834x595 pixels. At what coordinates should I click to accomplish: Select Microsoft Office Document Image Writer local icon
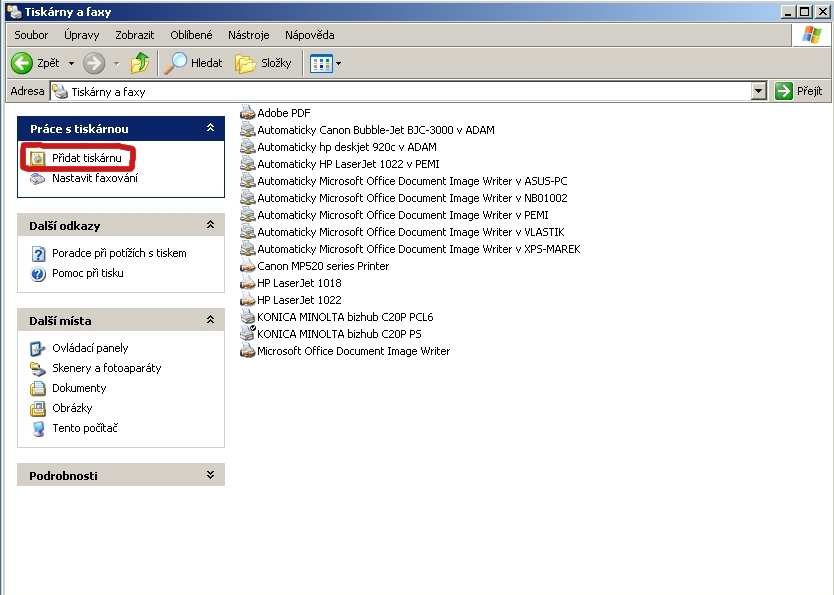point(247,351)
